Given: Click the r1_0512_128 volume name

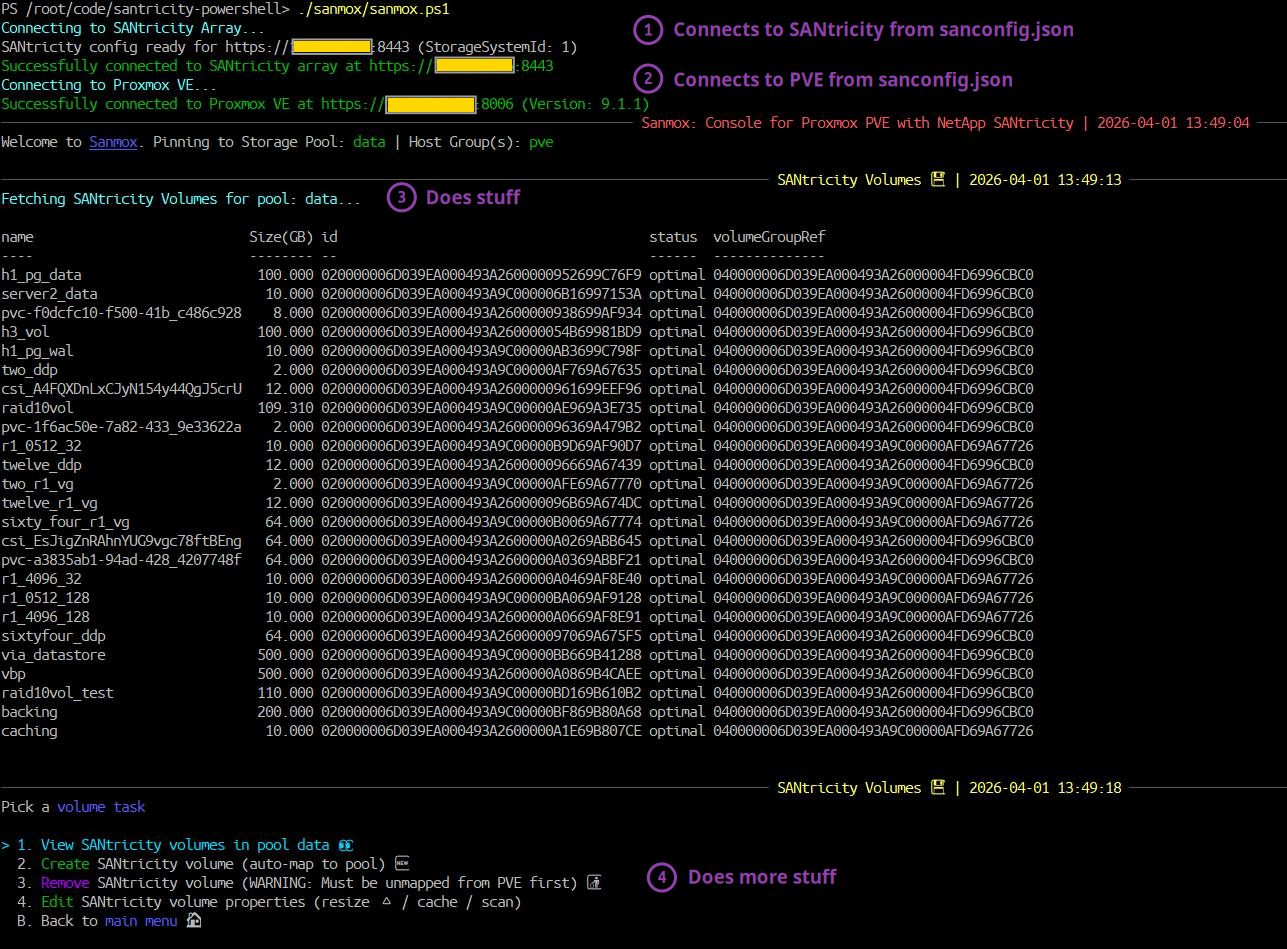Looking at the screenshot, I should point(45,598).
